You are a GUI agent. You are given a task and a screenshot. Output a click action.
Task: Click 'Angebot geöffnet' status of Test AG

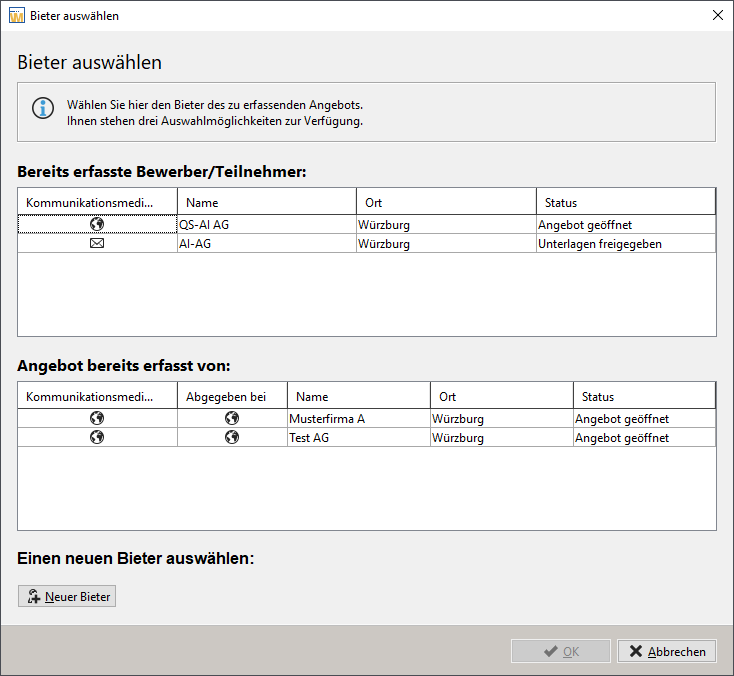point(645,437)
